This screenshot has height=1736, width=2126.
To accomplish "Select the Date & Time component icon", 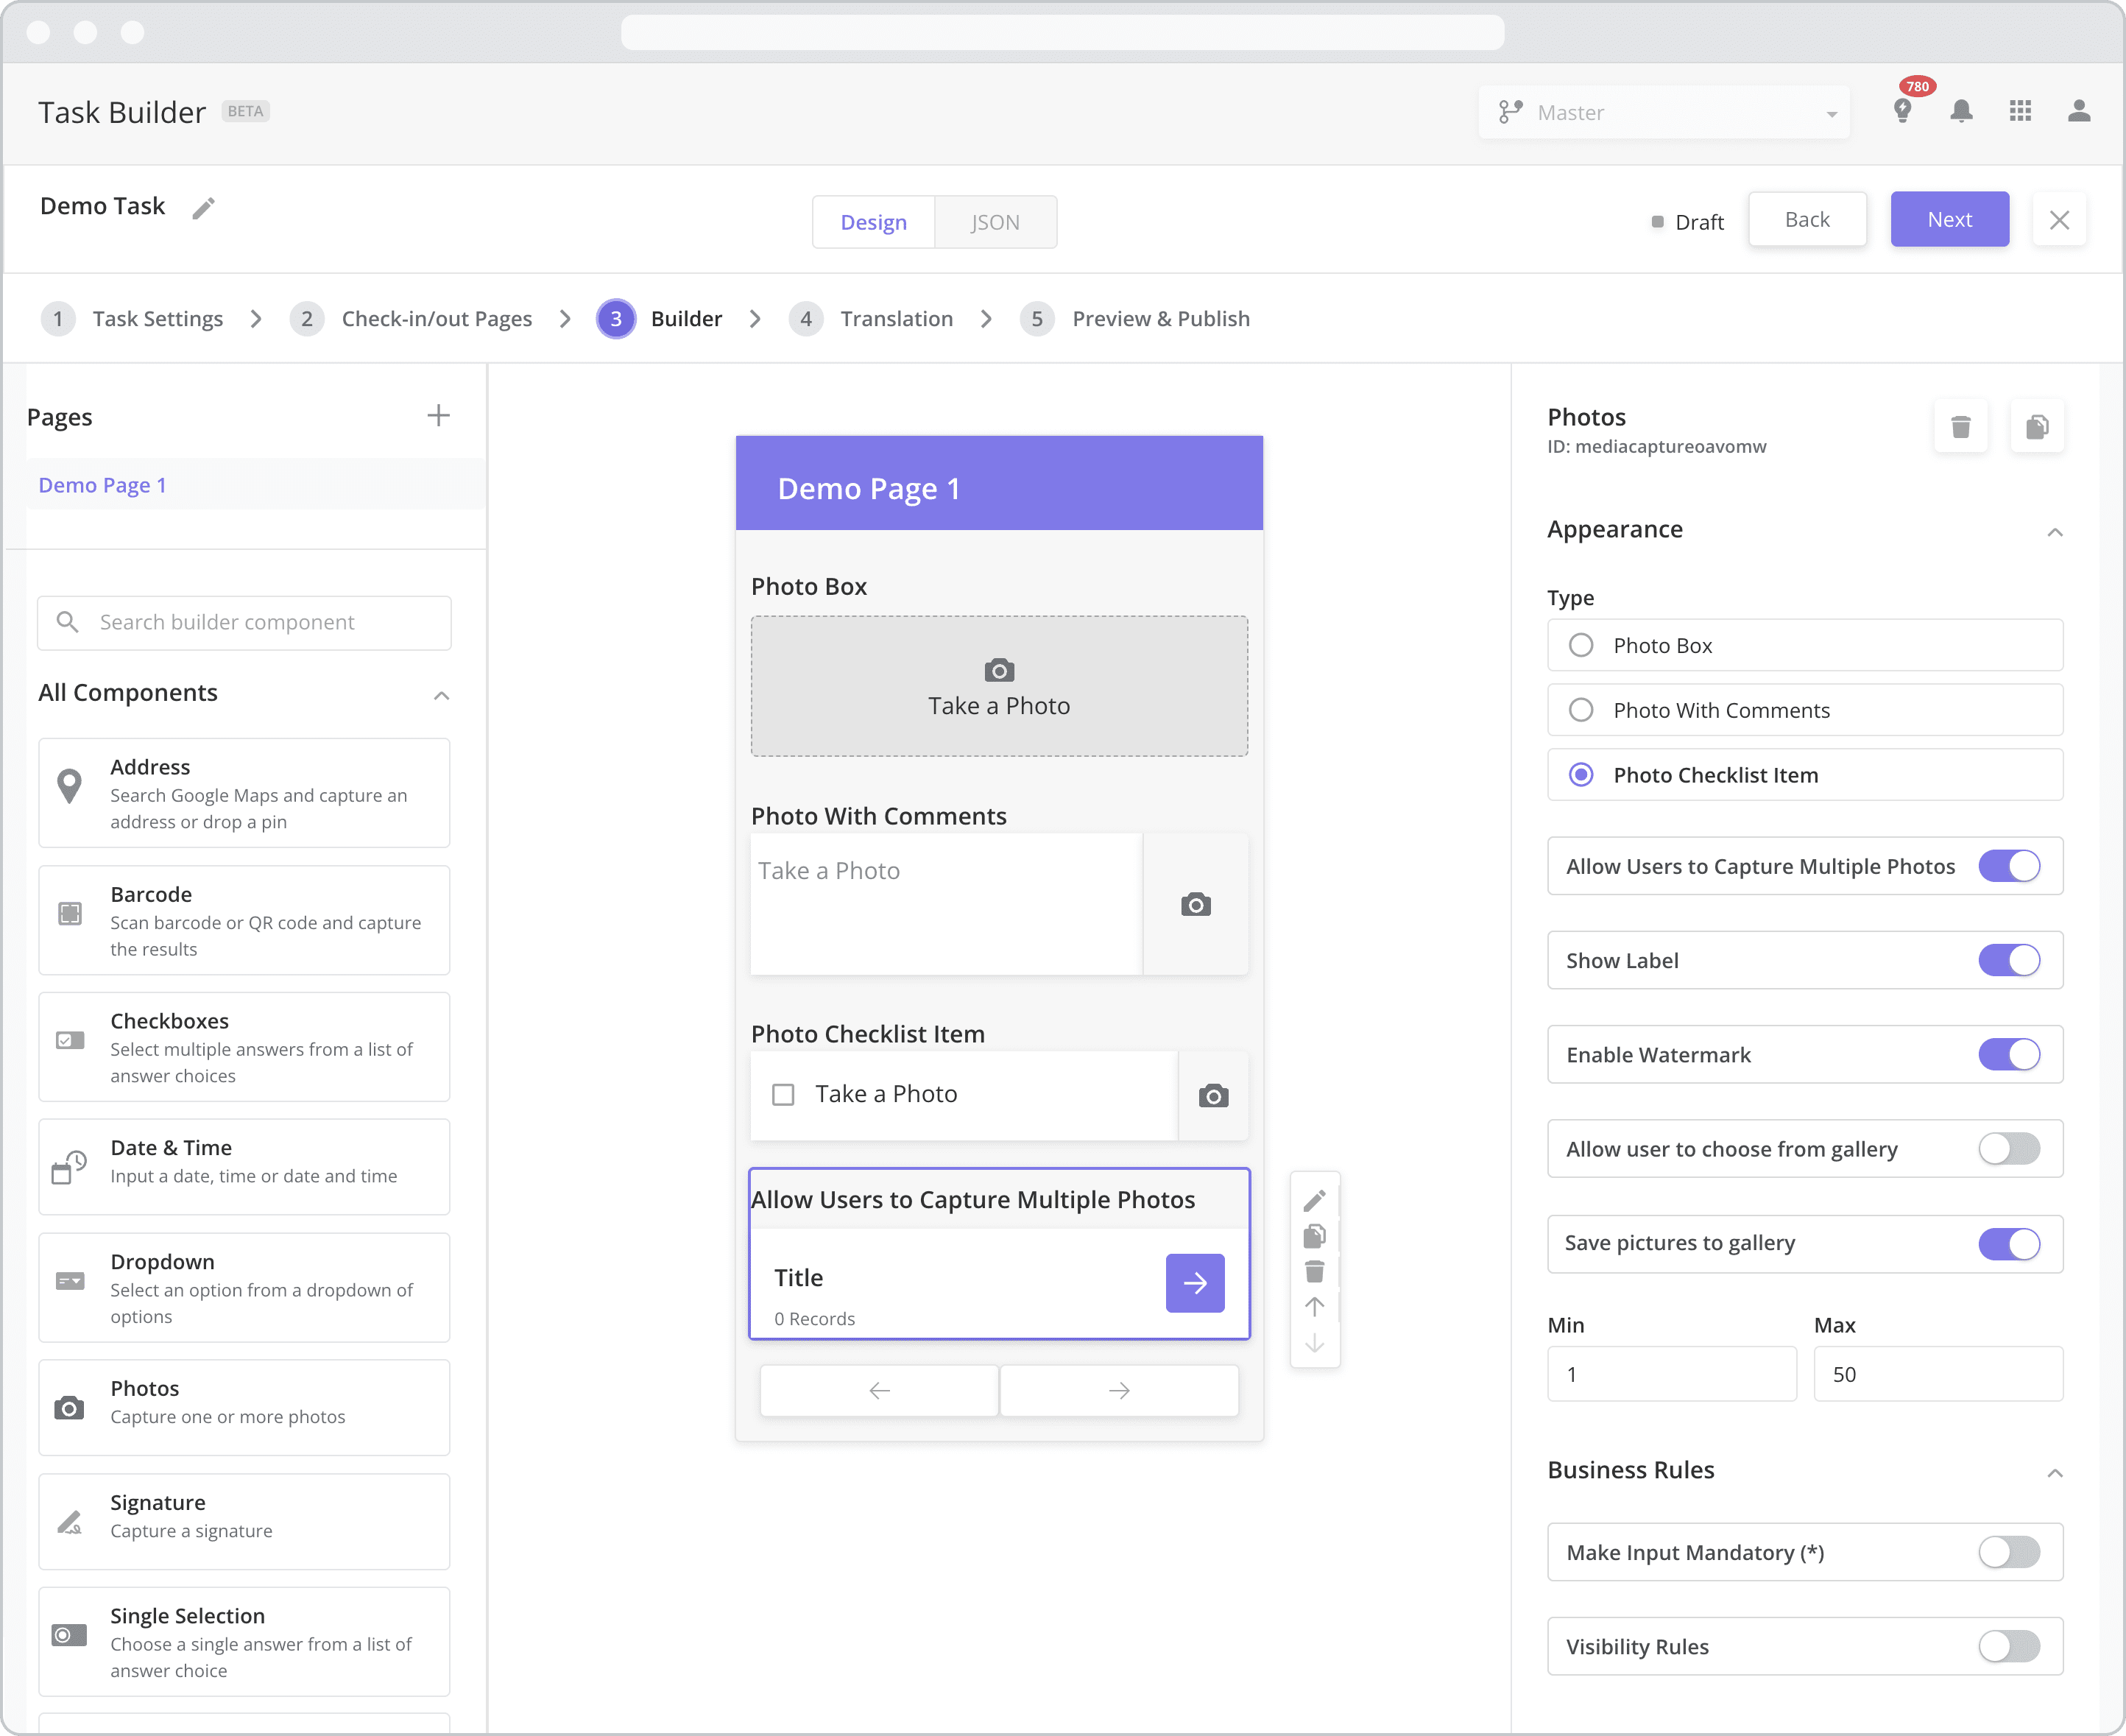I will point(69,1167).
